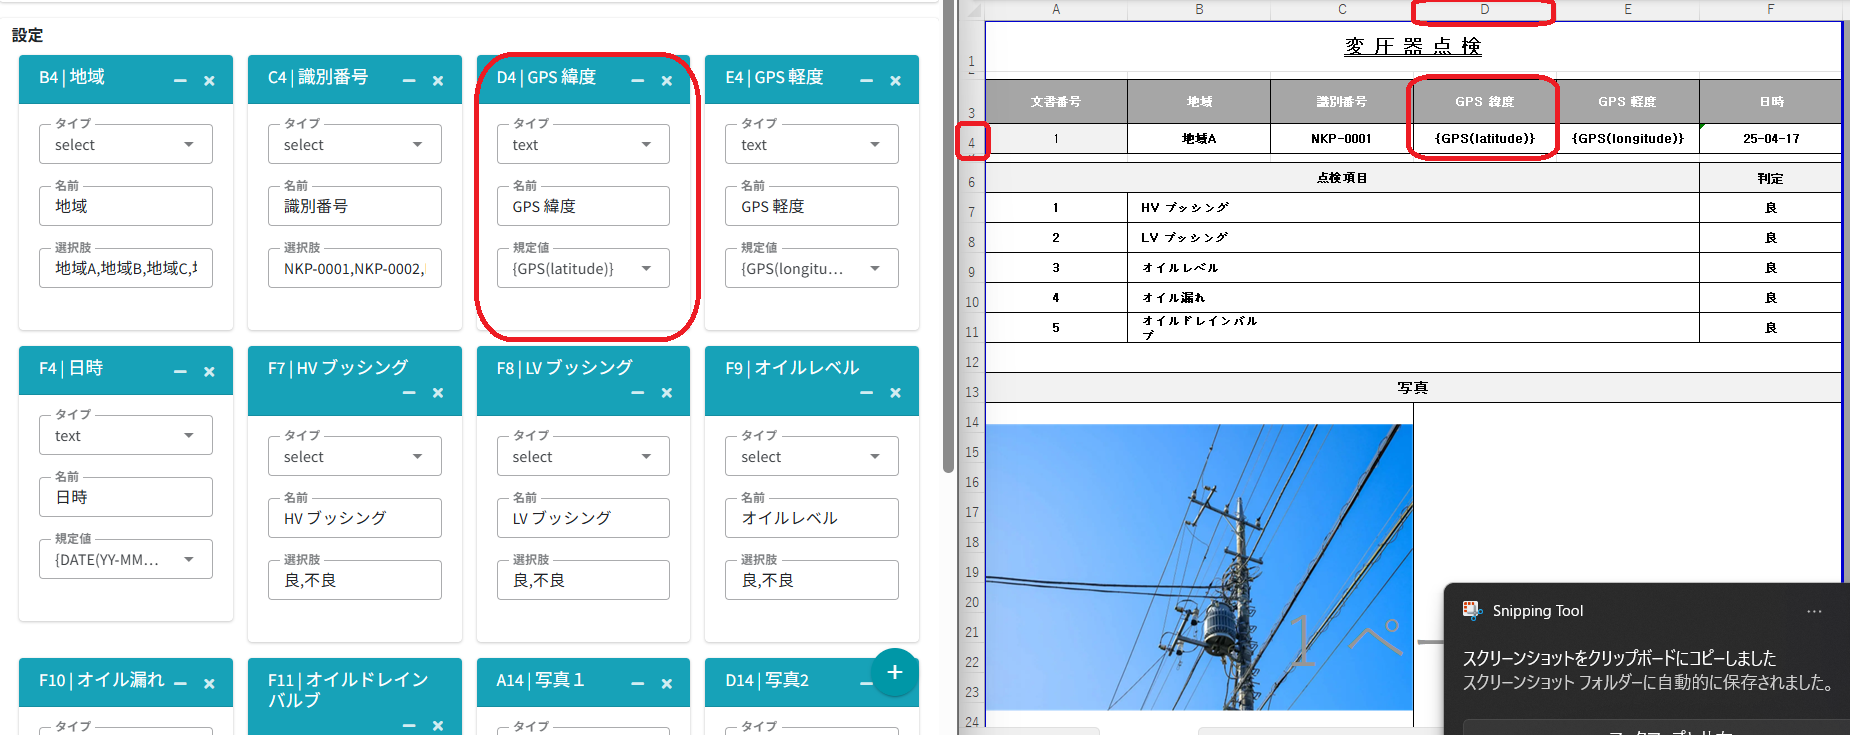Open type dropdown in C4 識別番号 card
Viewport: 1850px width, 735px height.
pyautogui.click(x=355, y=144)
